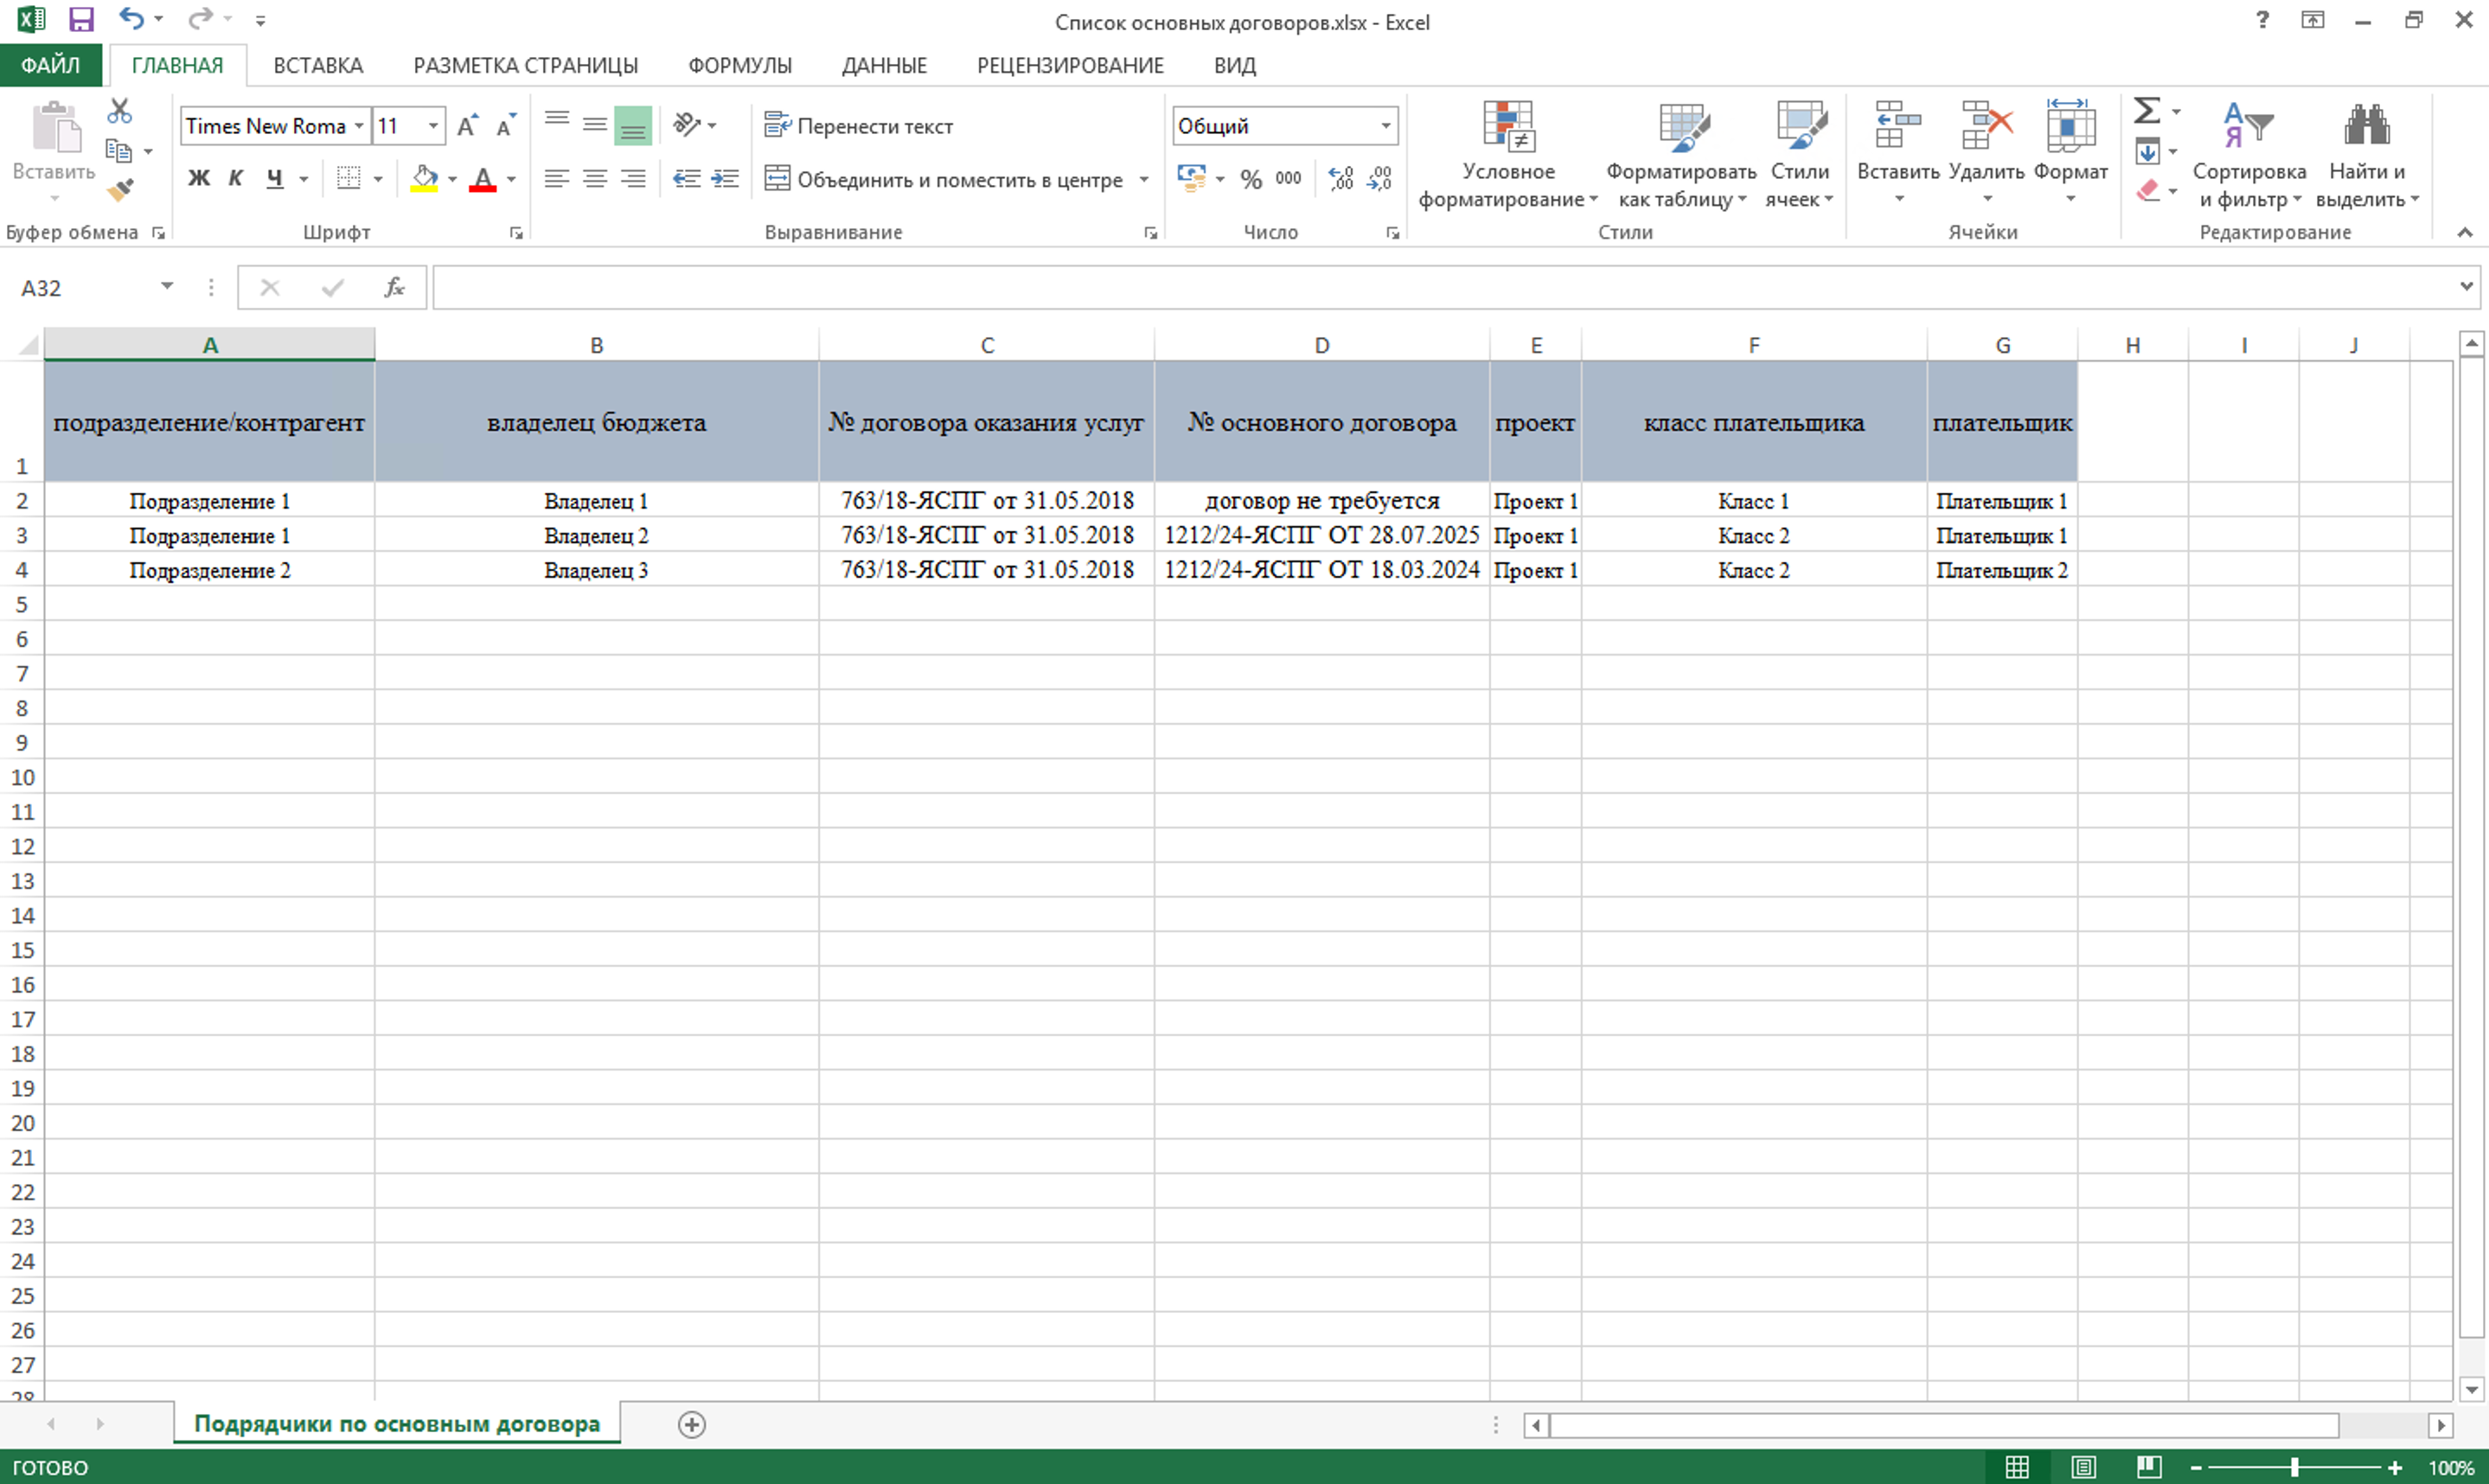The width and height of the screenshot is (2489, 1484).
Task: Click the AutoSum sigma icon
Action: click(x=2146, y=110)
